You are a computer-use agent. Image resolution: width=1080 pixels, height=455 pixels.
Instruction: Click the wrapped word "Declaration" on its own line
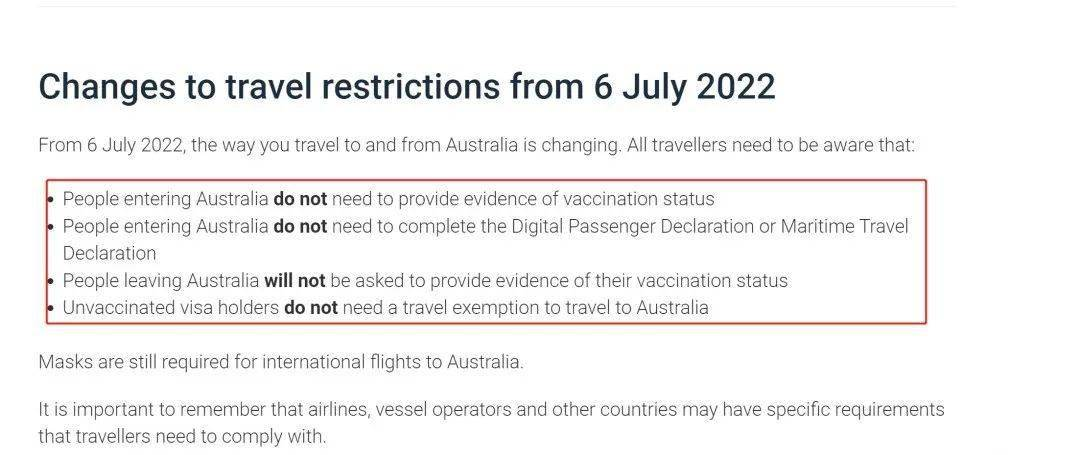pyautogui.click(x=109, y=253)
